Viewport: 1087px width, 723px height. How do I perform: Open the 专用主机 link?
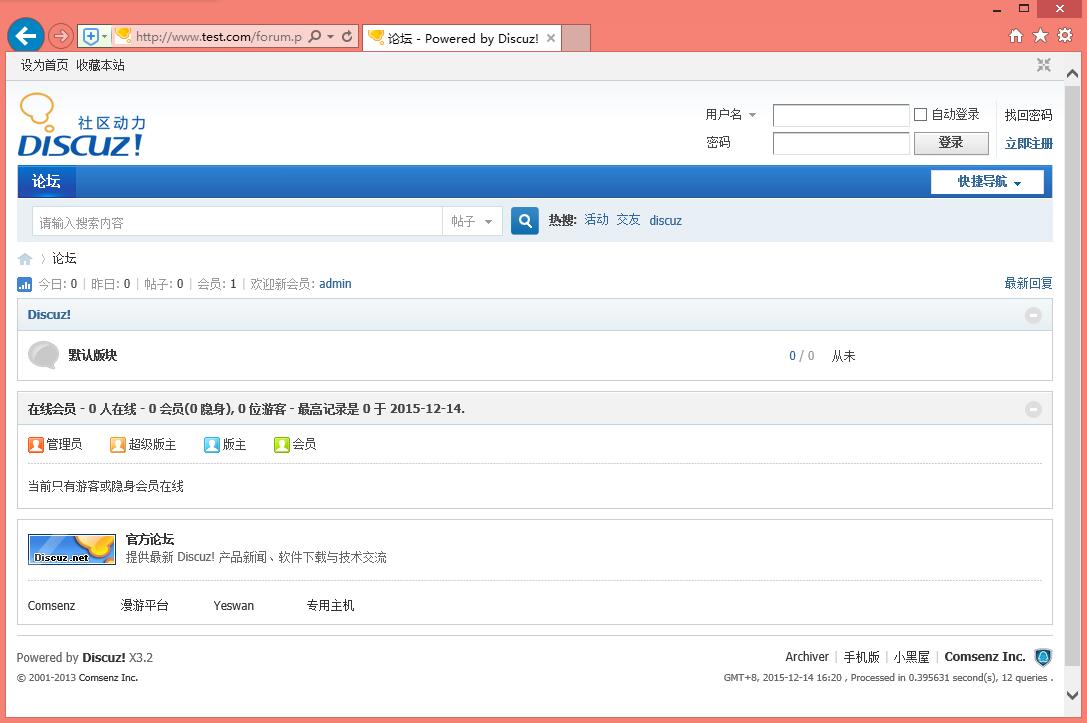click(330, 605)
